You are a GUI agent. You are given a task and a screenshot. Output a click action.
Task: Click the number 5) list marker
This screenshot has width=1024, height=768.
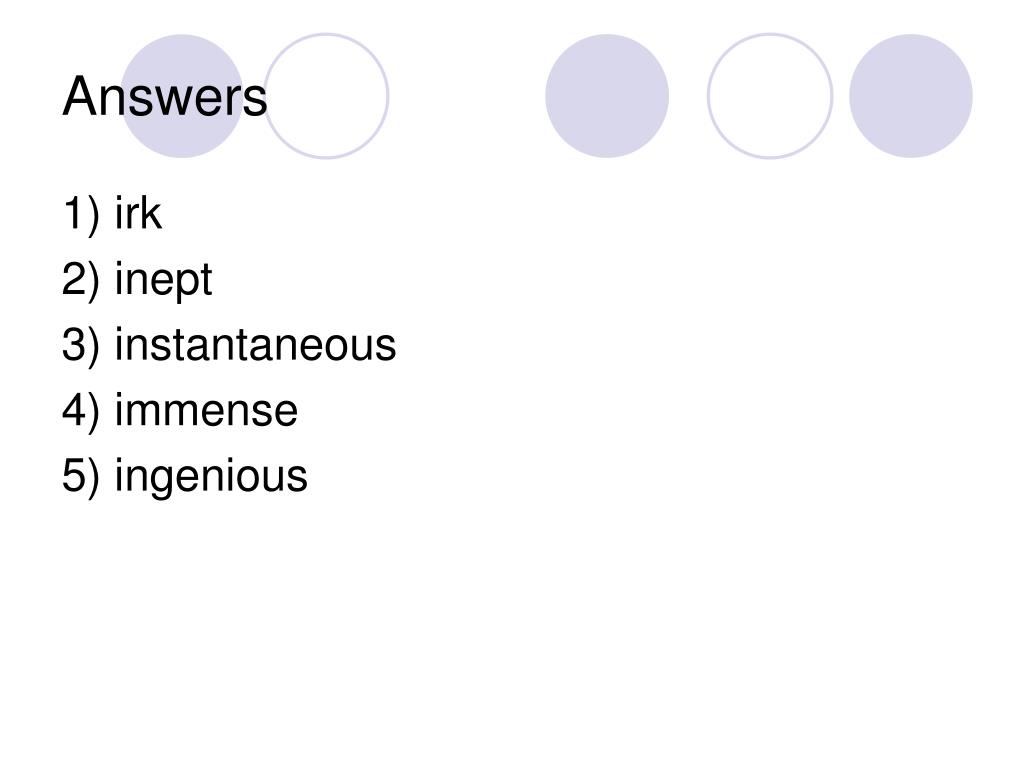81,476
